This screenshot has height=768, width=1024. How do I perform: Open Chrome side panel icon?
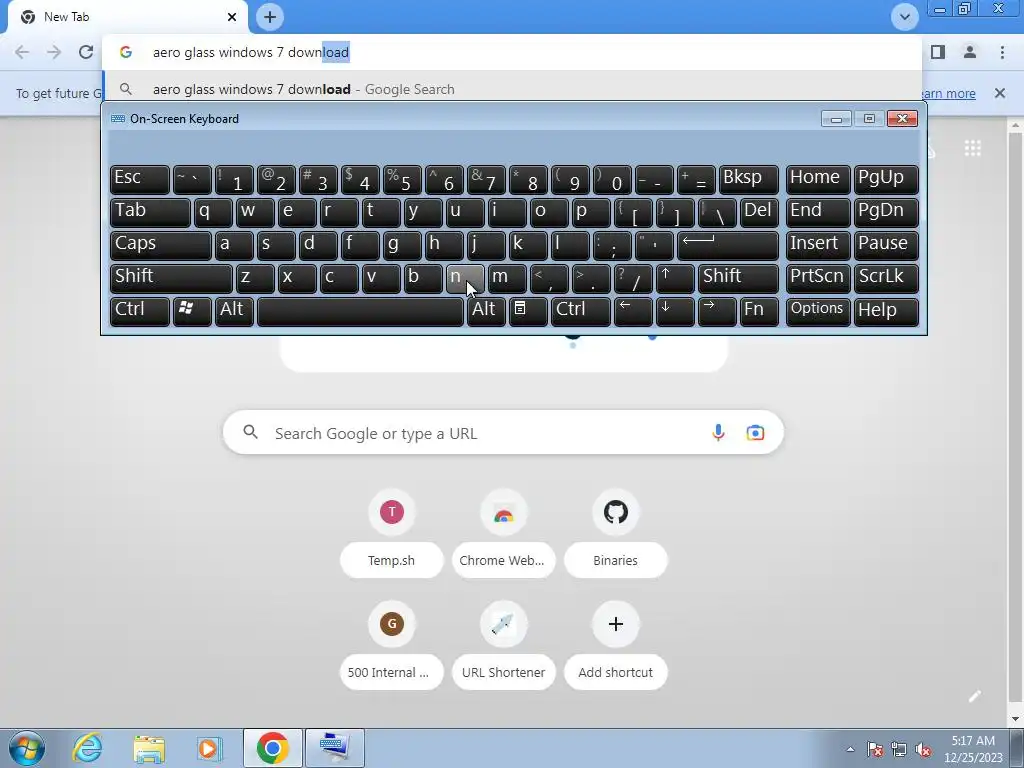[x=938, y=52]
